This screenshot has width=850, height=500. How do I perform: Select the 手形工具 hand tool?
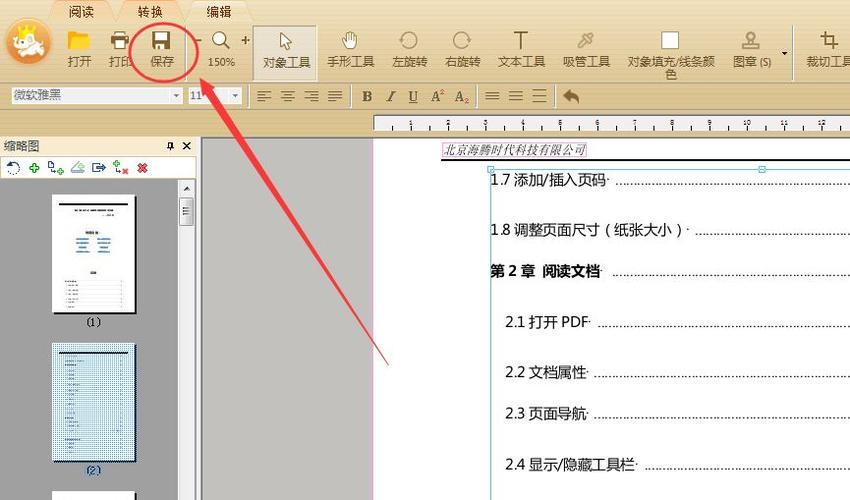coord(350,50)
